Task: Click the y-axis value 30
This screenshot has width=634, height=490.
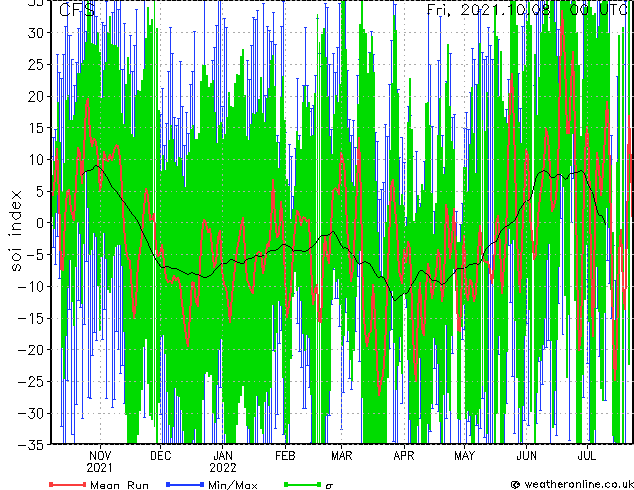Action: click(37, 33)
